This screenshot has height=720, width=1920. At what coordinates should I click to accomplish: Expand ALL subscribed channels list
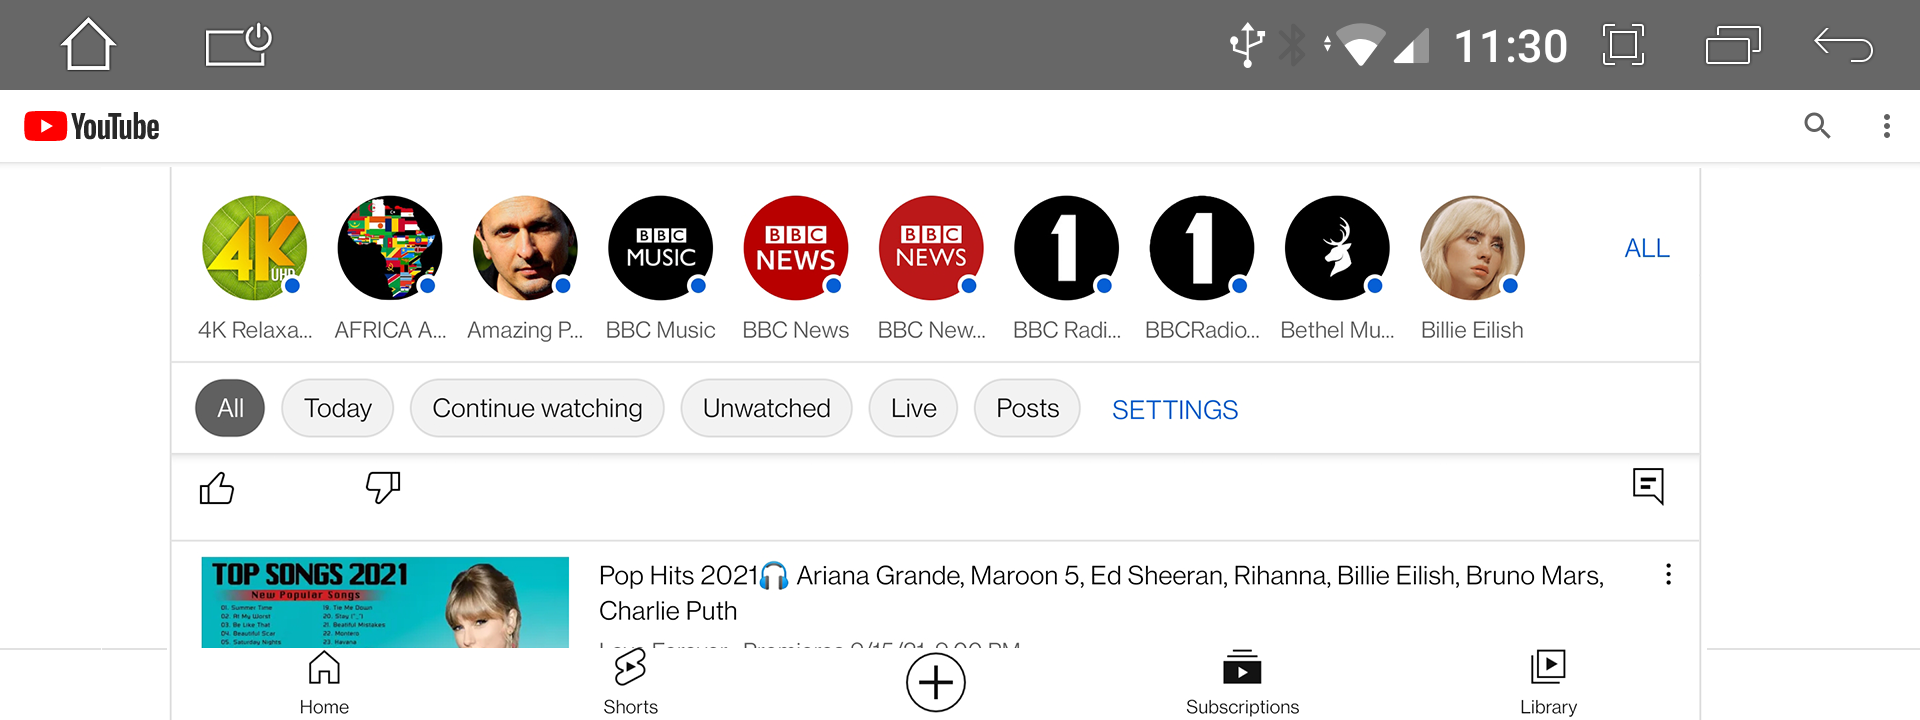1646,248
